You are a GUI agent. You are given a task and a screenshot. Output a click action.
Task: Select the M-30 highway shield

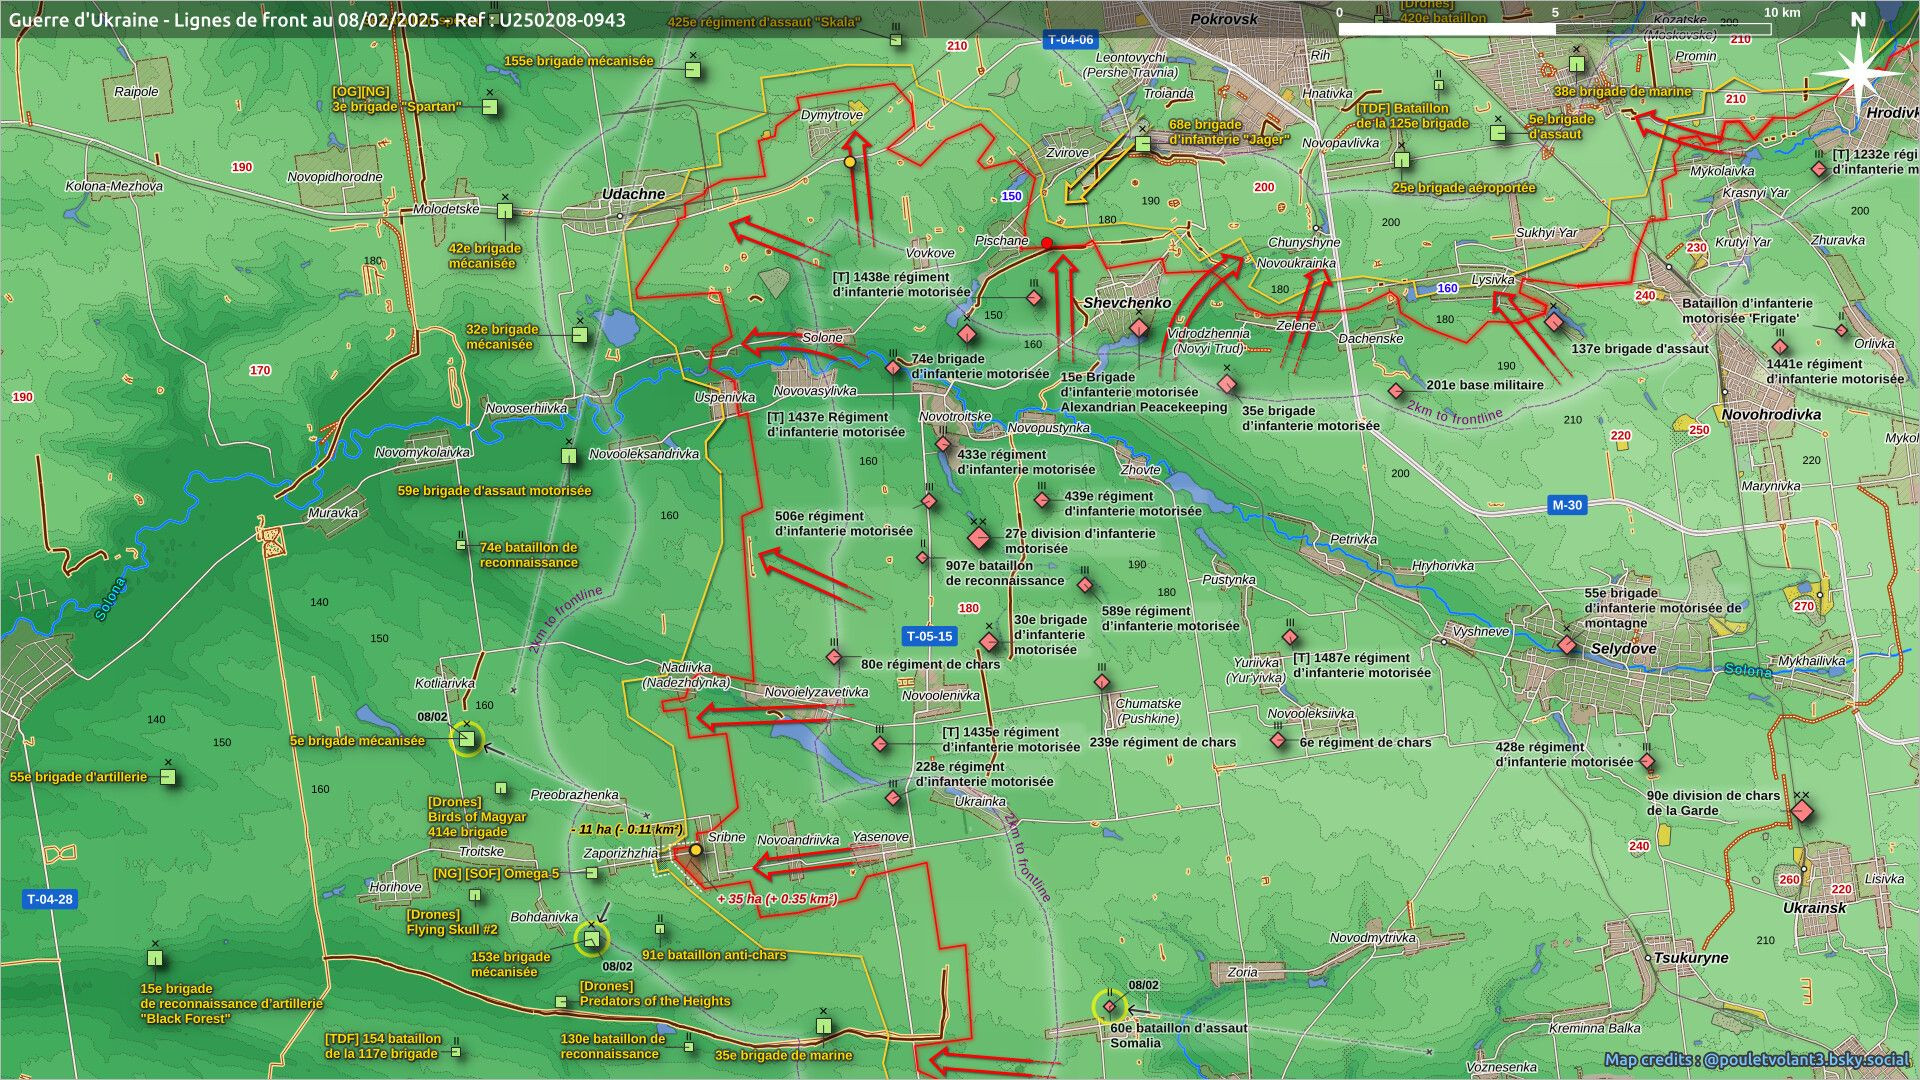[1567, 505]
